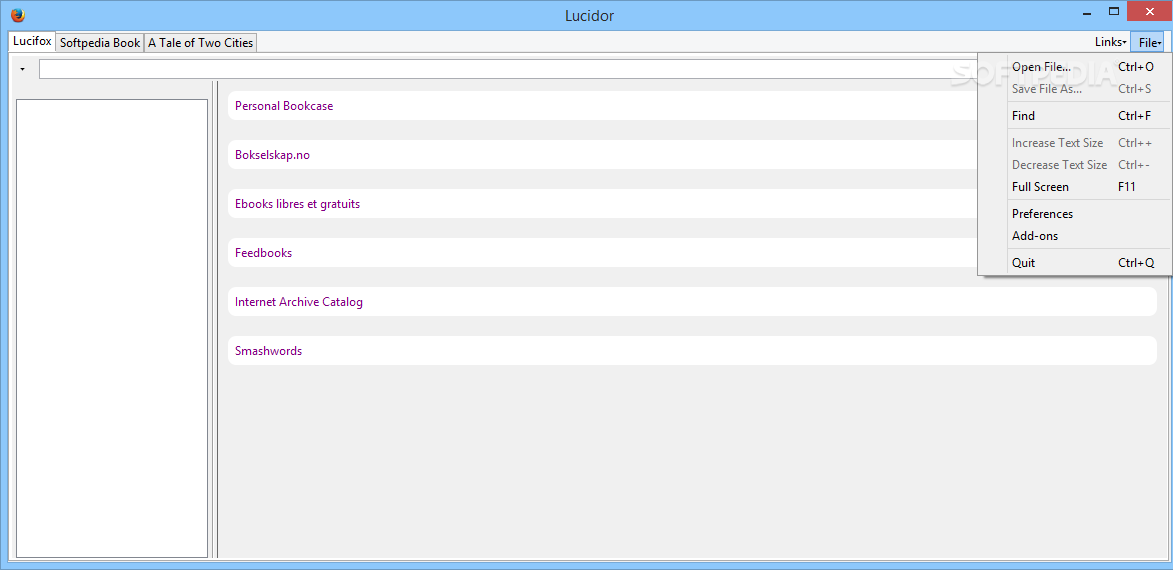1173x570 pixels.
Task: Open the Personal Bookcase link
Action: tap(284, 105)
